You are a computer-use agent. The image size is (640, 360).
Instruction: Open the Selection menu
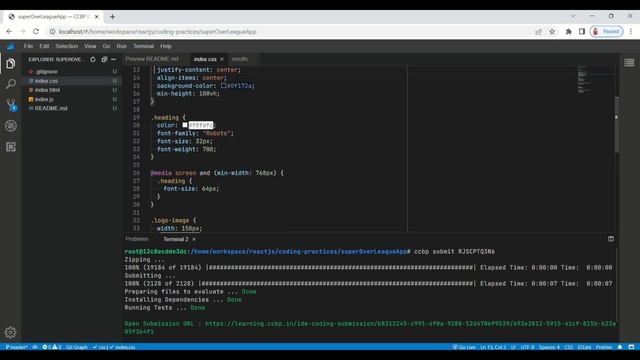[67, 46]
